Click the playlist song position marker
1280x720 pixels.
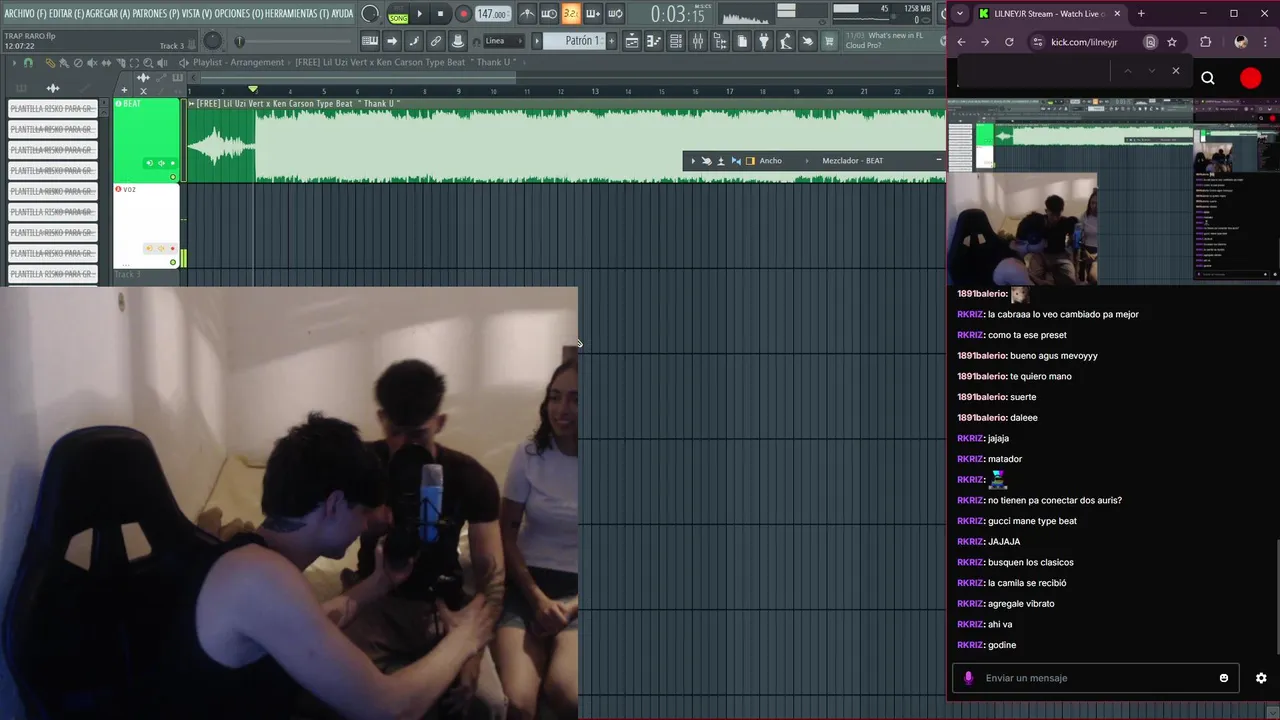pyautogui.click(x=253, y=91)
